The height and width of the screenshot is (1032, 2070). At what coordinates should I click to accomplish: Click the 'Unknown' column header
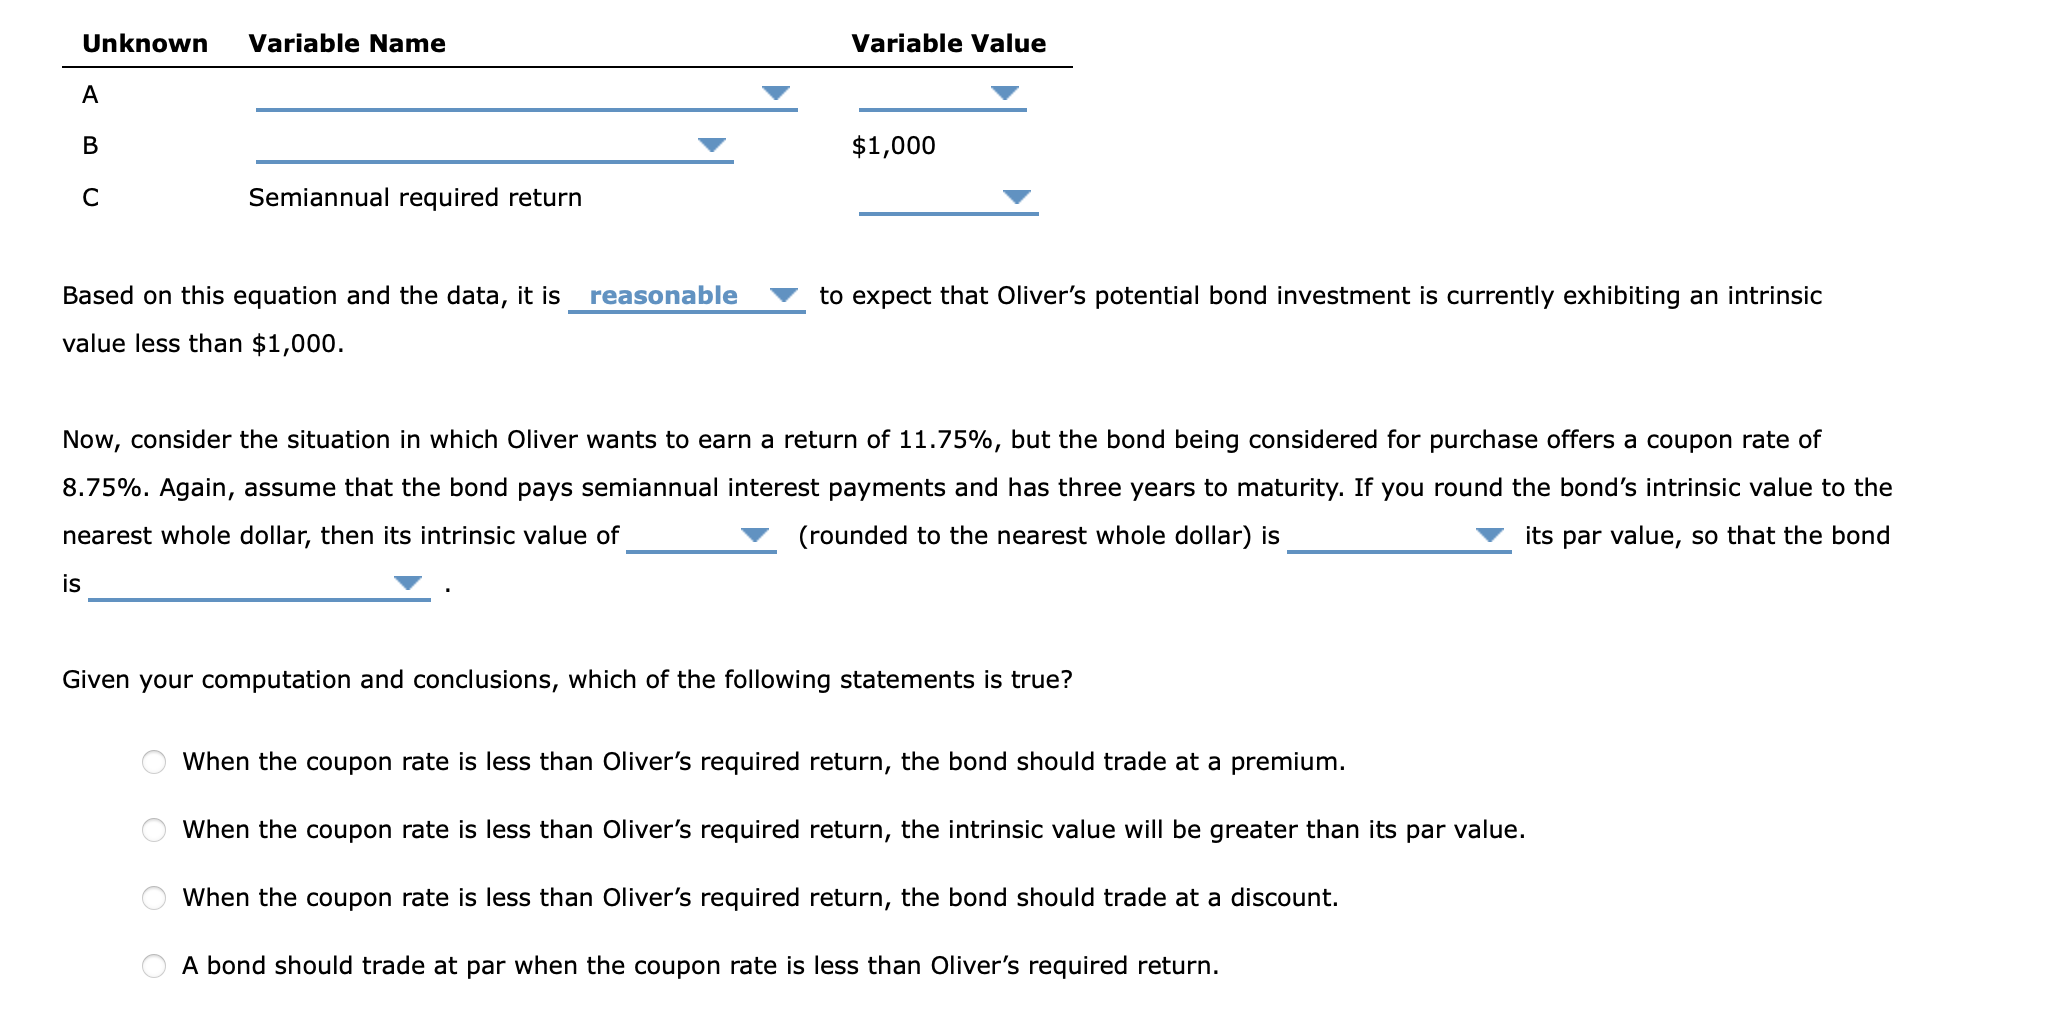144,43
